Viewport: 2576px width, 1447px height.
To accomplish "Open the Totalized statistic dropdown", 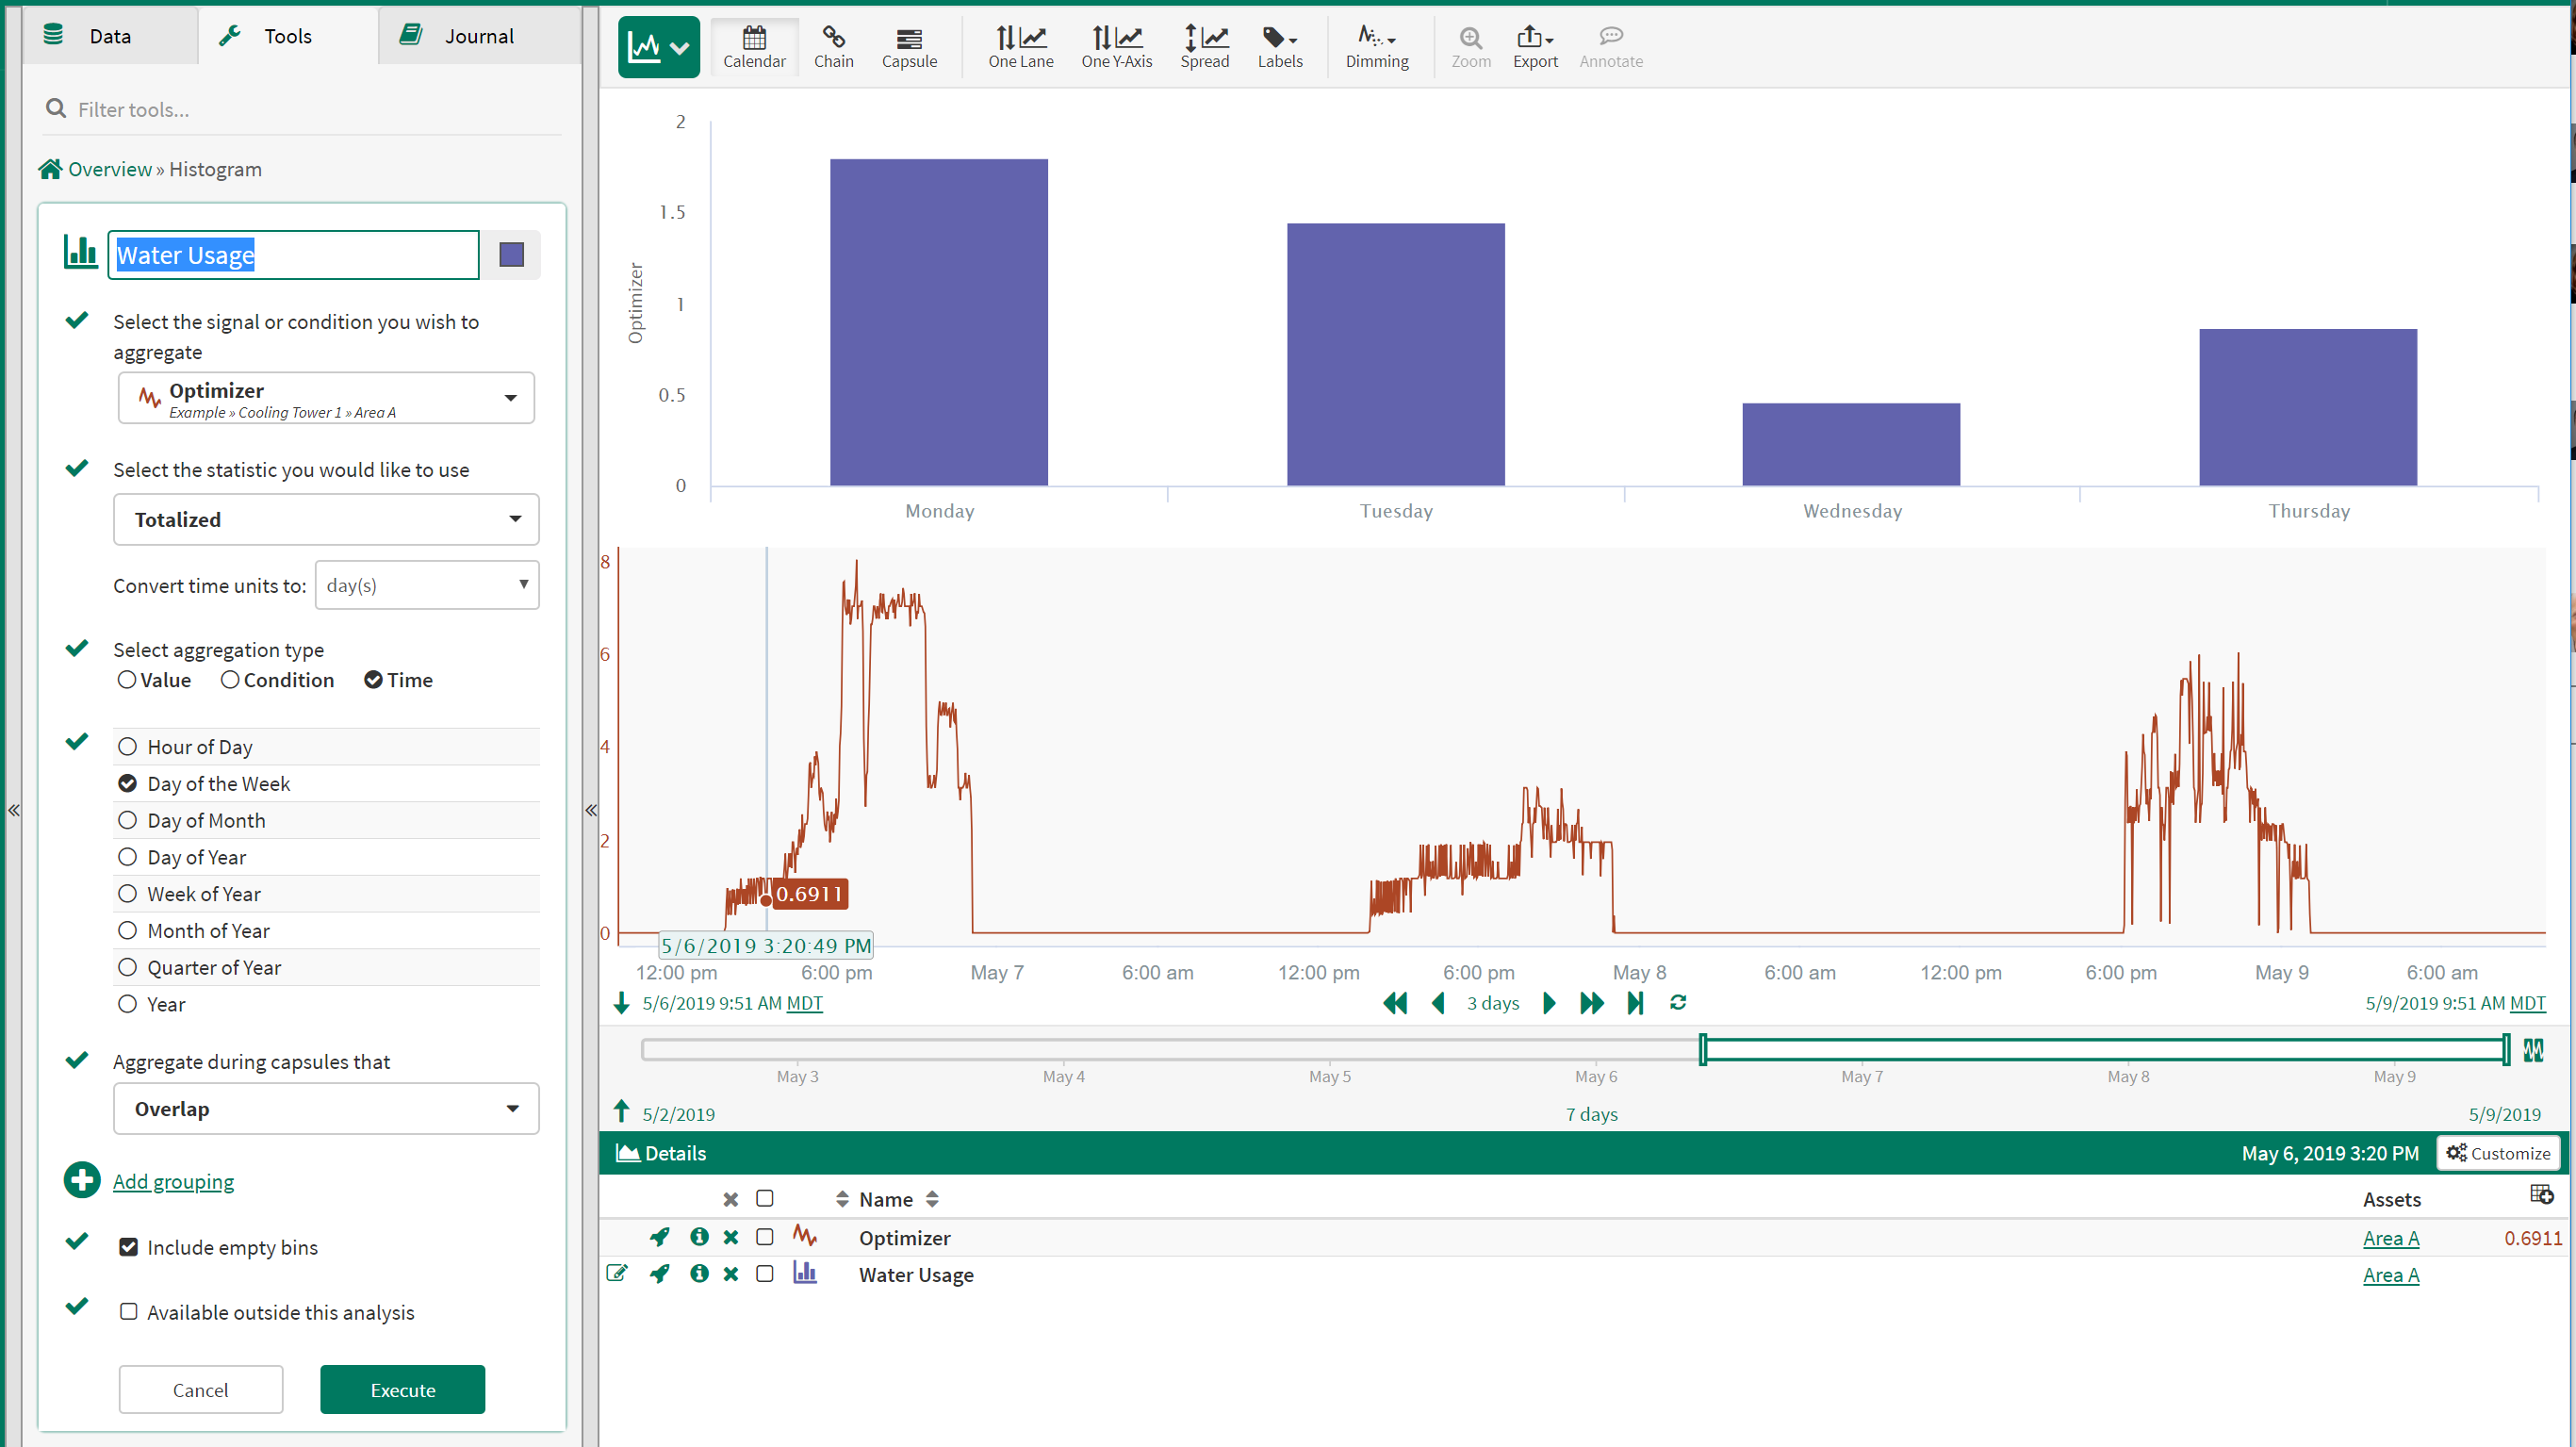I will click(x=326, y=519).
